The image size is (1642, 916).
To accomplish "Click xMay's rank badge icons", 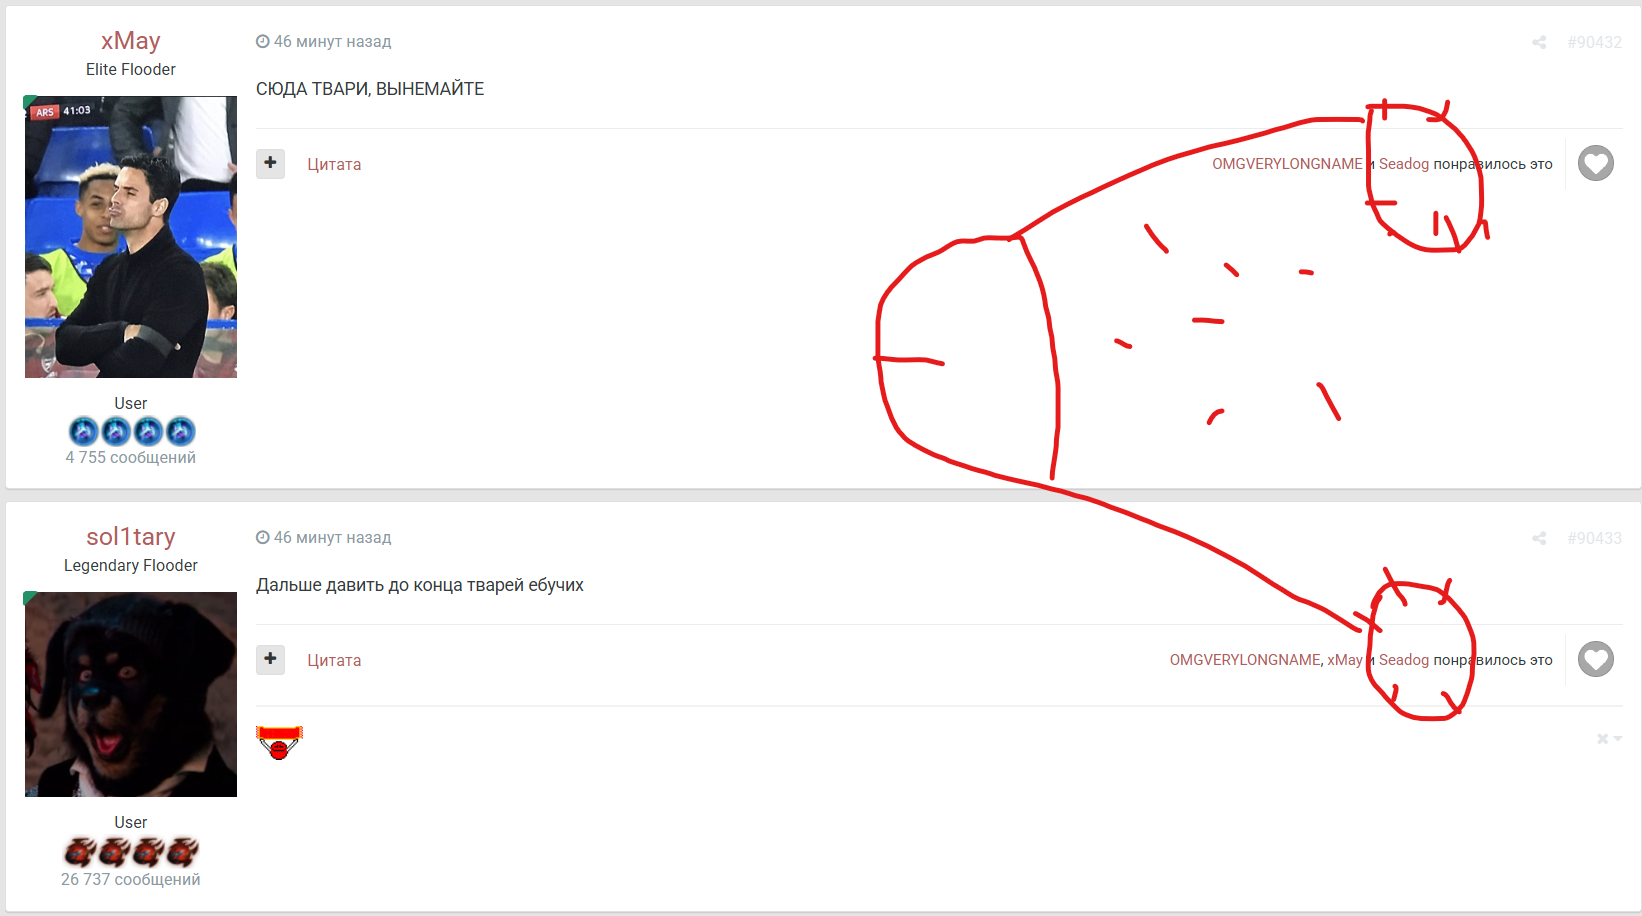I will 131,431.
